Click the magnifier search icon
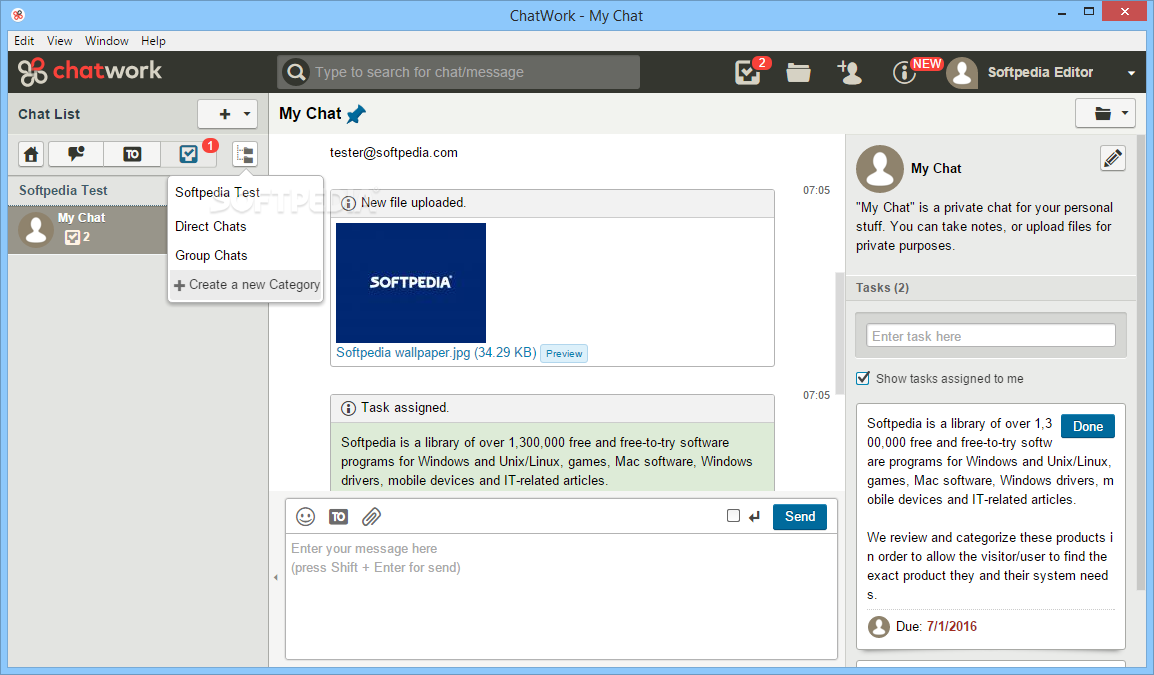The image size is (1154, 675). (x=296, y=72)
